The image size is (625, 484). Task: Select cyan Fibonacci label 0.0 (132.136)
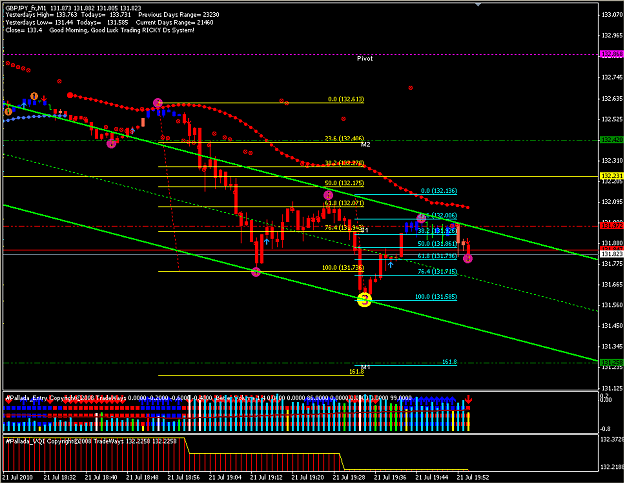439,191
